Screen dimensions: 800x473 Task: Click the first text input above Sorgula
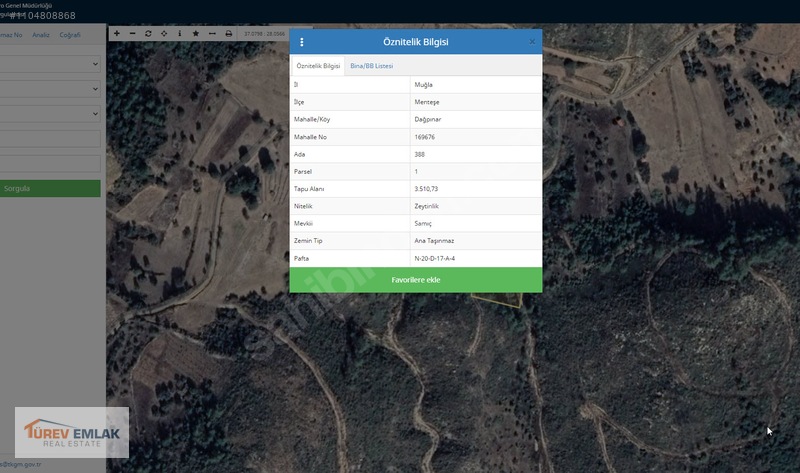click(50, 139)
